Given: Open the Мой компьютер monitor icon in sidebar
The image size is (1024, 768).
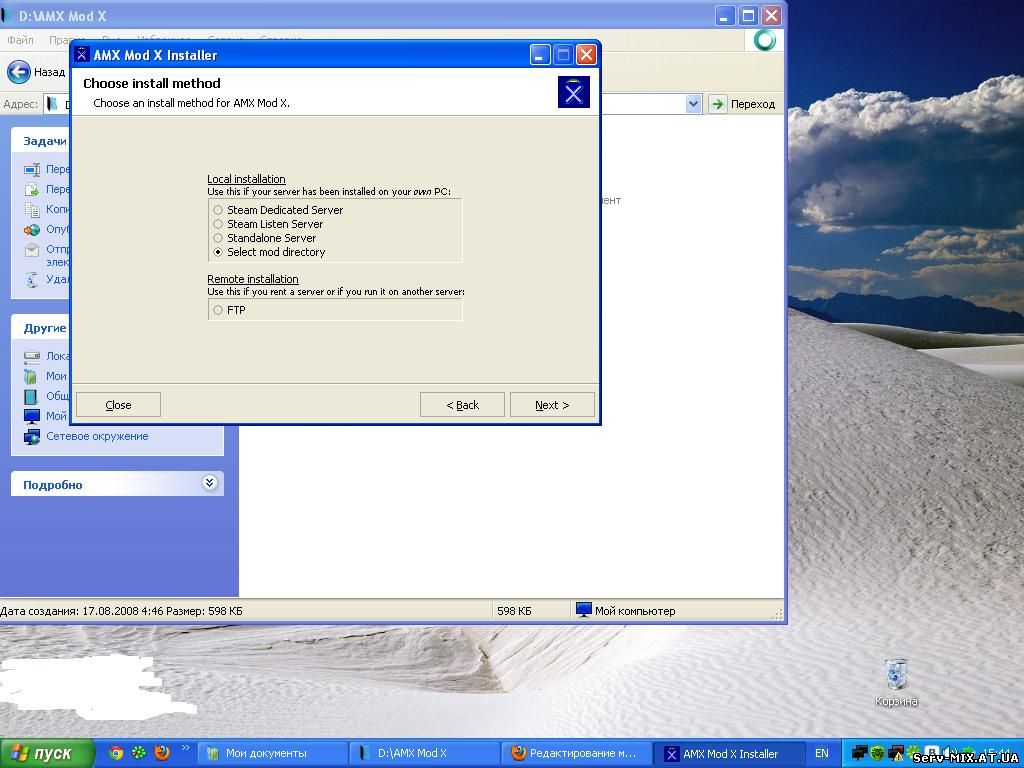Looking at the screenshot, I should [32, 416].
